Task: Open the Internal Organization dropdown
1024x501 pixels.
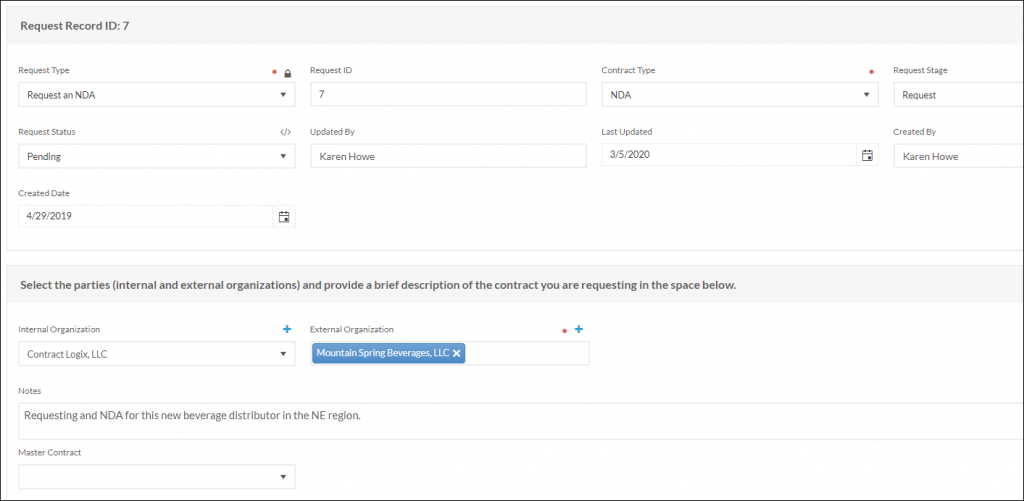Action: tap(284, 354)
